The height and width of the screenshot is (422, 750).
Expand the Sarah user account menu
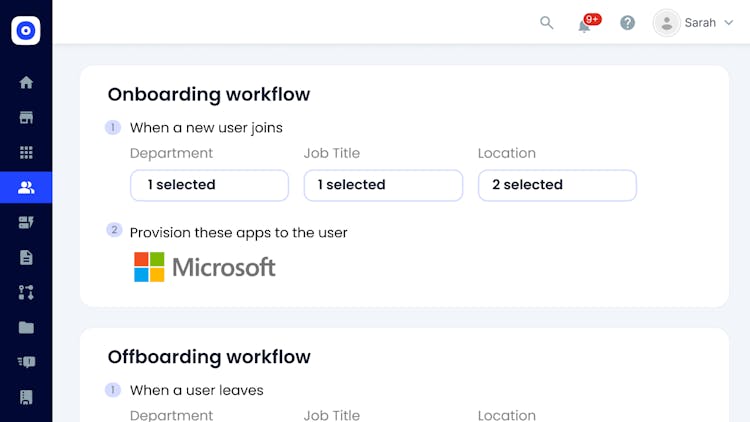pyautogui.click(x=728, y=23)
